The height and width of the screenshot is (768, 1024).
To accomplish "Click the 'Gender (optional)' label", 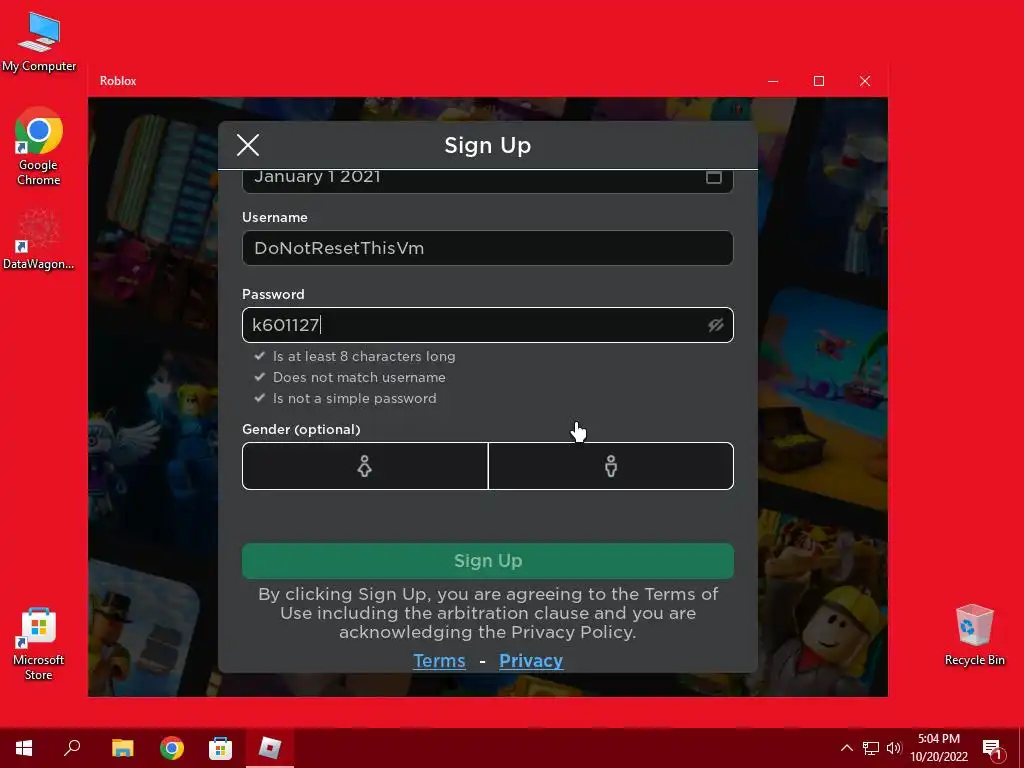I will 301,429.
